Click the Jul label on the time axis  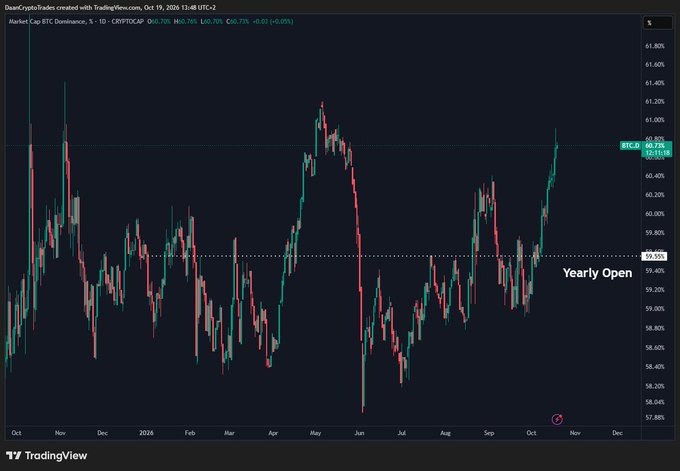click(402, 433)
